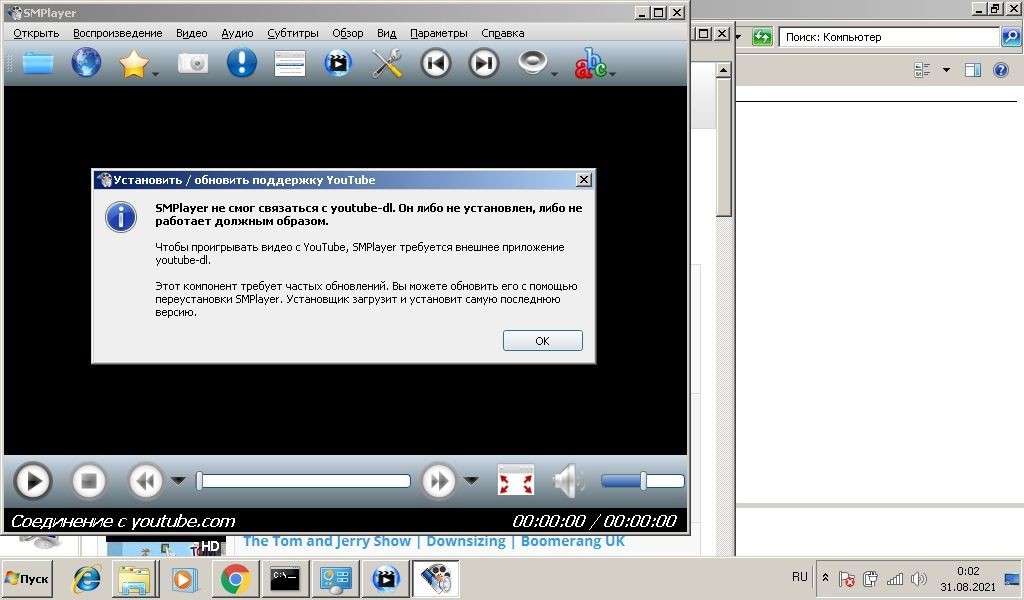The width and height of the screenshot is (1024, 600).
Task: Launch Google Chrome from the taskbar
Action: [235, 579]
